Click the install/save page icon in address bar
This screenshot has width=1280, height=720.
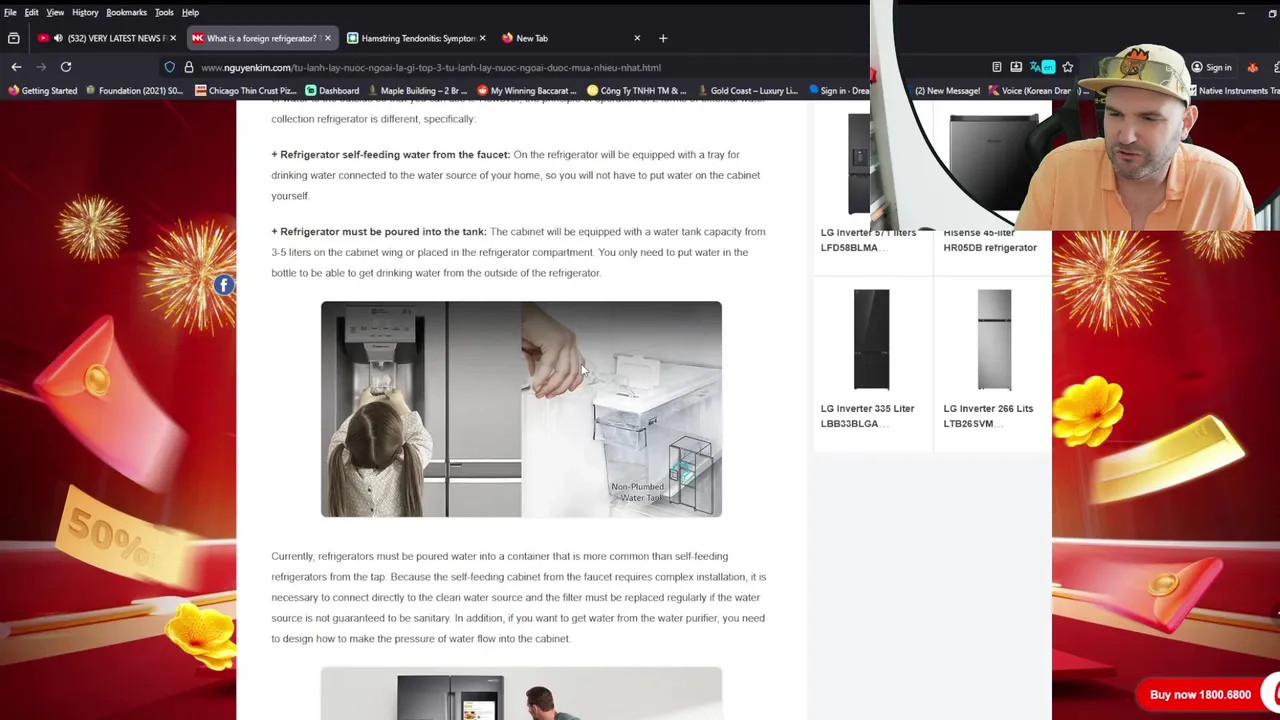[1016, 67]
